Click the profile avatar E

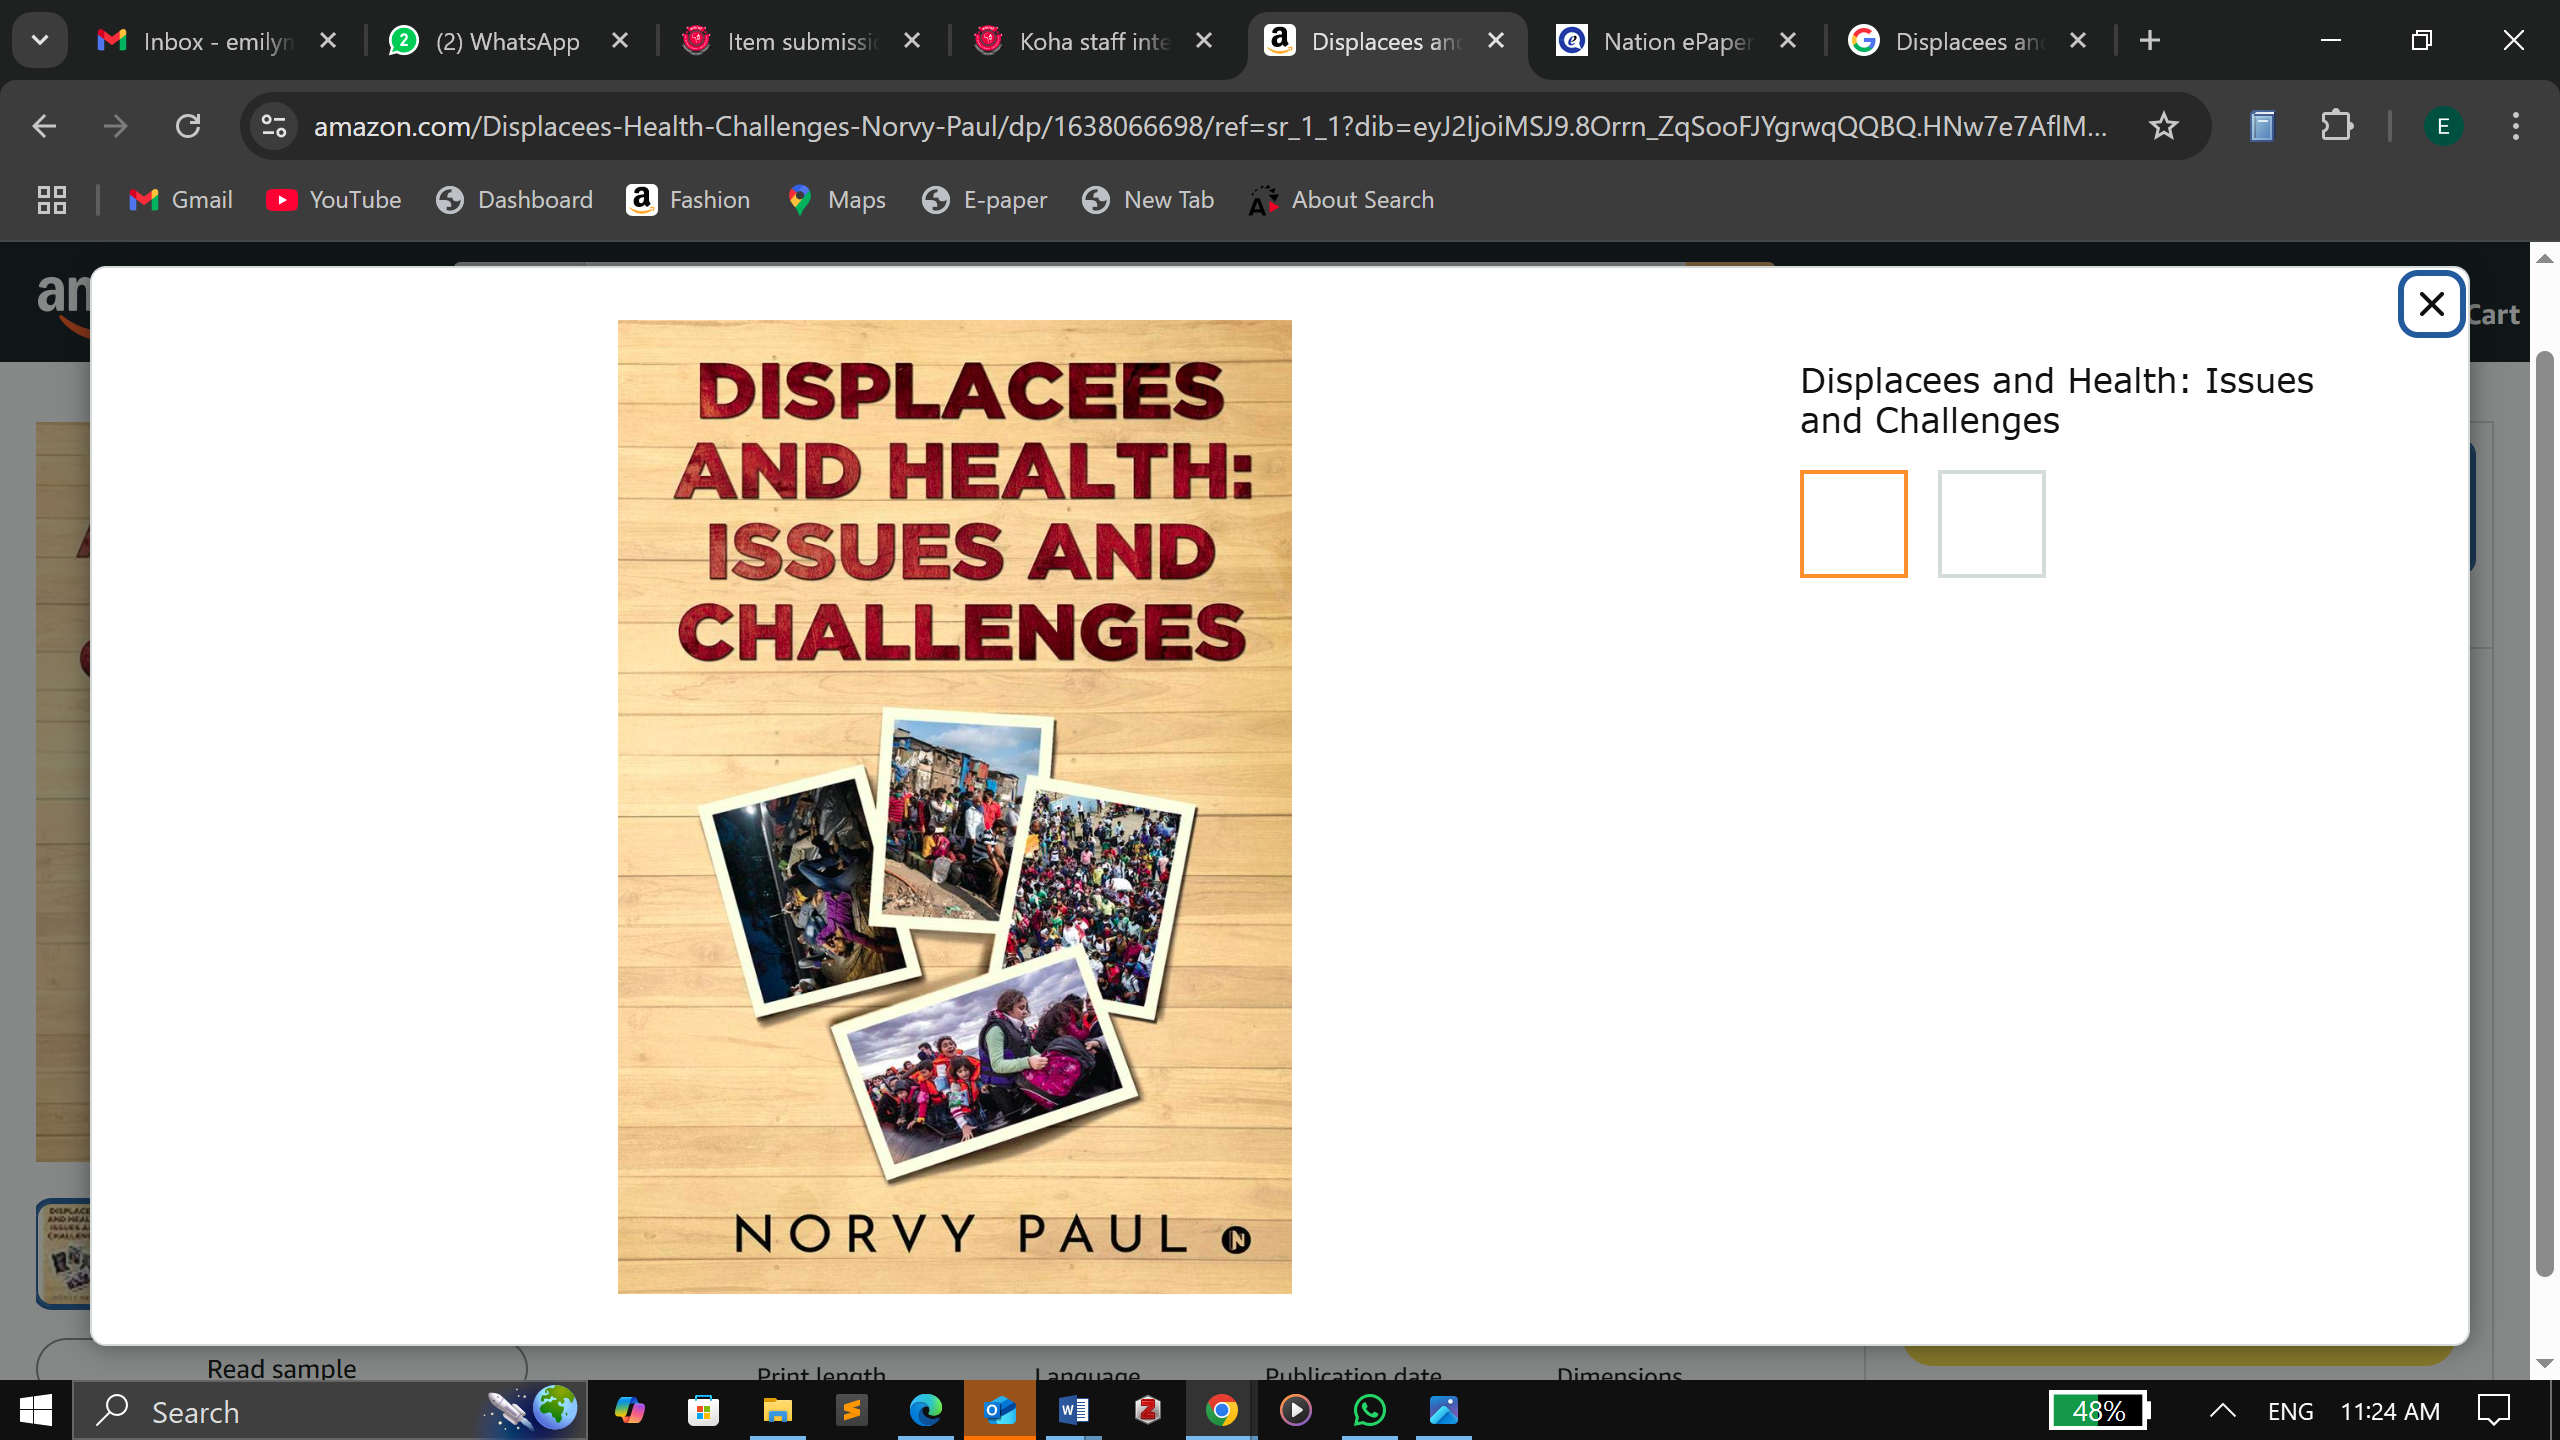2443,126
